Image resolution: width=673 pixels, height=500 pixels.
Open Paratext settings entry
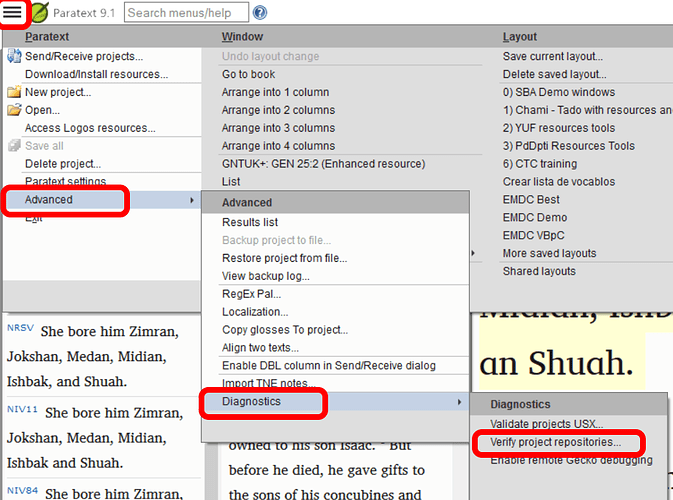coord(65,181)
